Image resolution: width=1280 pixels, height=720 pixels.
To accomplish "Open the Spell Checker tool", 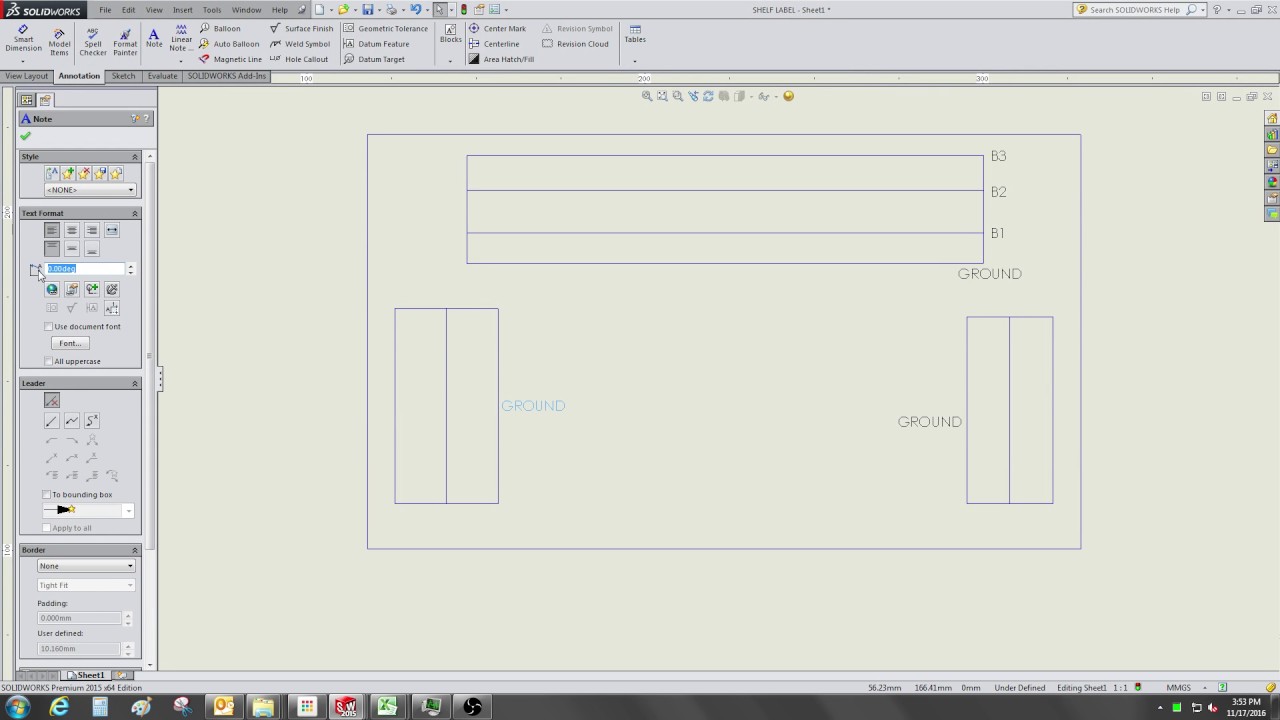I will pyautogui.click(x=93, y=40).
